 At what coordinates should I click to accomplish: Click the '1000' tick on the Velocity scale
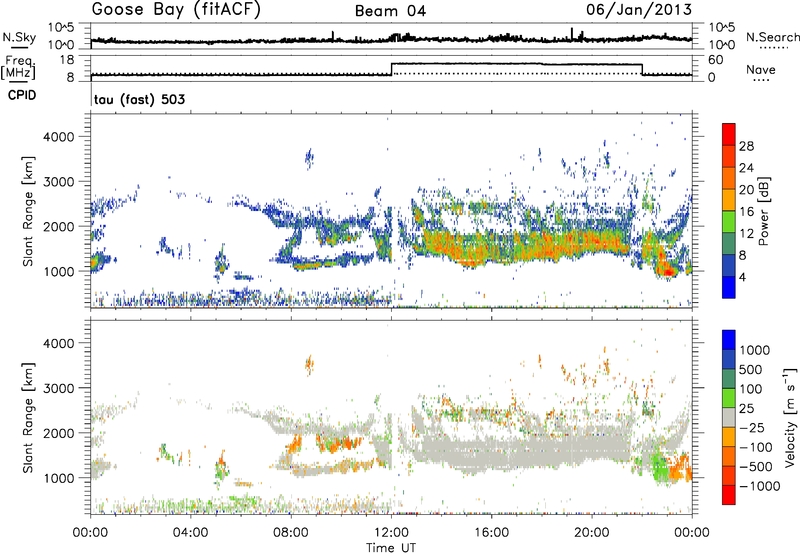pyautogui.click(x=754, y=350)
